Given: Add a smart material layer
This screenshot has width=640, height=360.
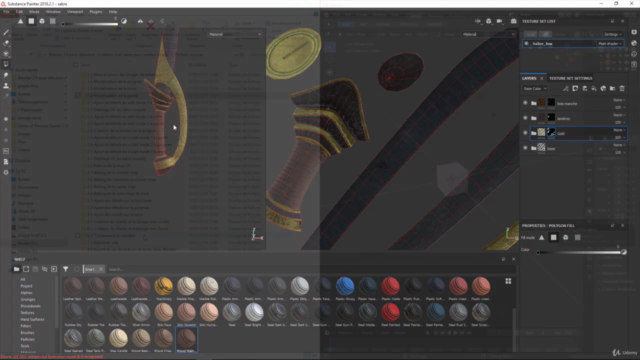Looking at the screenshot, I should tap(603, 89).
